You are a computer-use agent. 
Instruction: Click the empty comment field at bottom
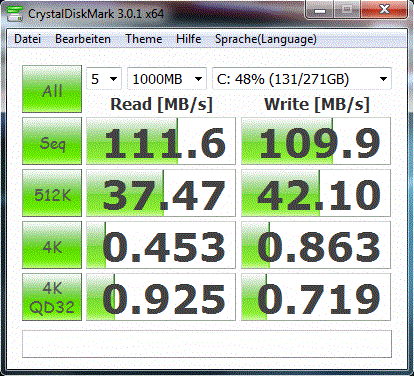coord(207,344)
